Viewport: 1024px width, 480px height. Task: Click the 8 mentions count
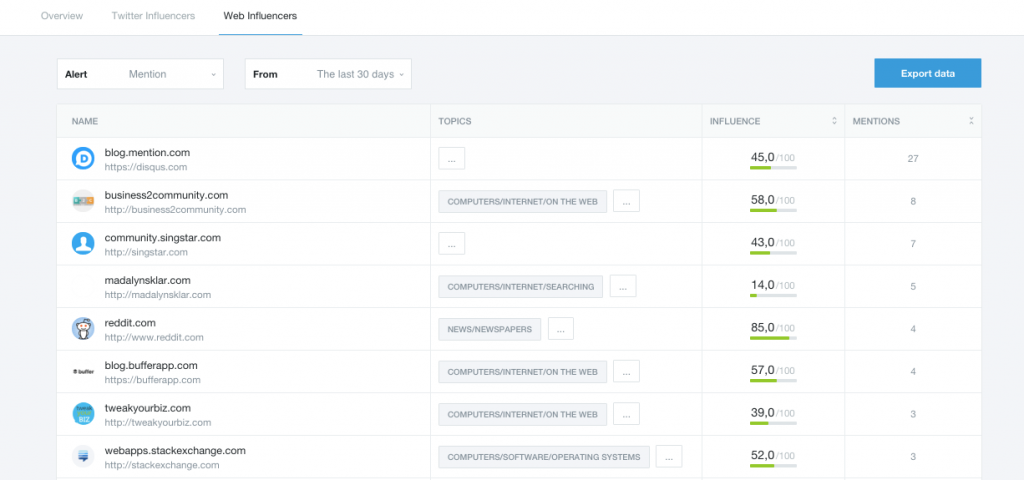tap(913, 201)
